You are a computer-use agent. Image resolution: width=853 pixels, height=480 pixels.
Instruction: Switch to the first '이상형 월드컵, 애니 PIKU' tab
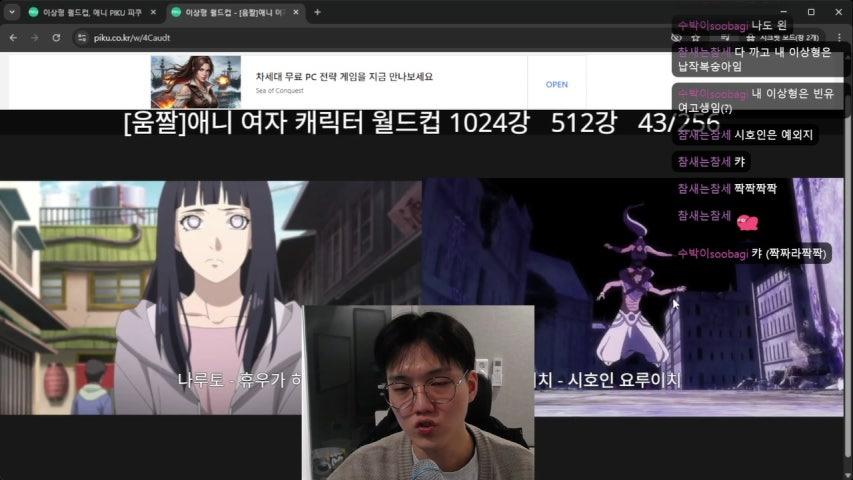tap(85, 12)
